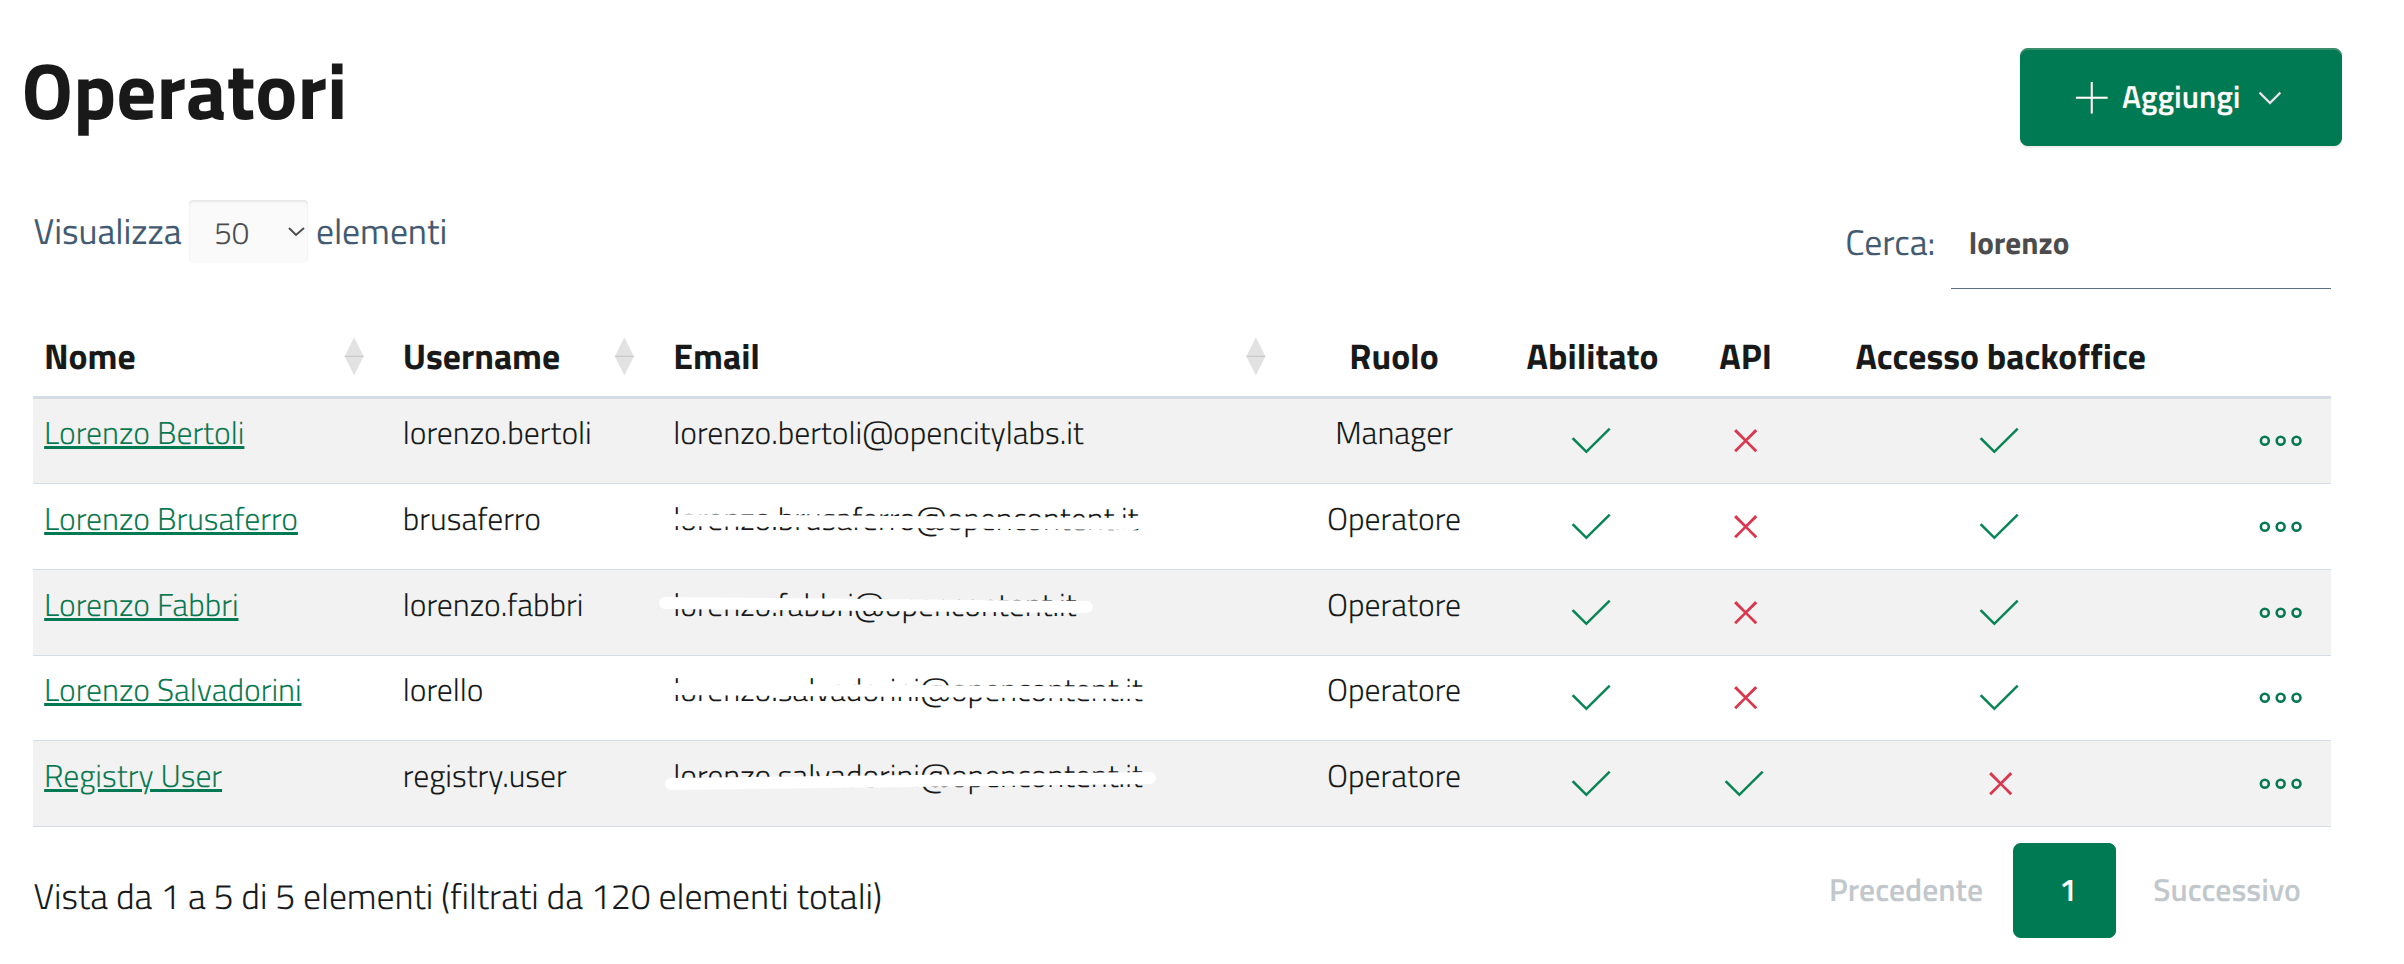Focus the Cerca search field
The width and height of the screenshot is (2404, 964).
coord(2140,245)
